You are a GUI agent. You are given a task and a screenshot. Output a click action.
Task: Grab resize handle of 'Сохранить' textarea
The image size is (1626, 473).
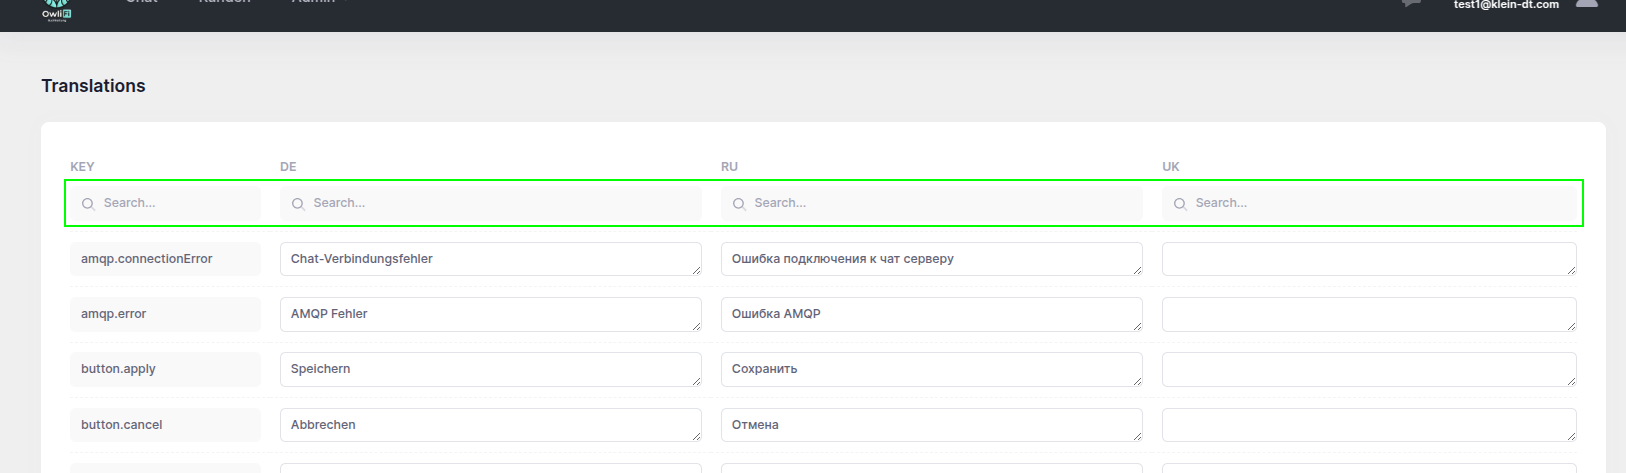pyautogui.click(x=1137, y=381)
